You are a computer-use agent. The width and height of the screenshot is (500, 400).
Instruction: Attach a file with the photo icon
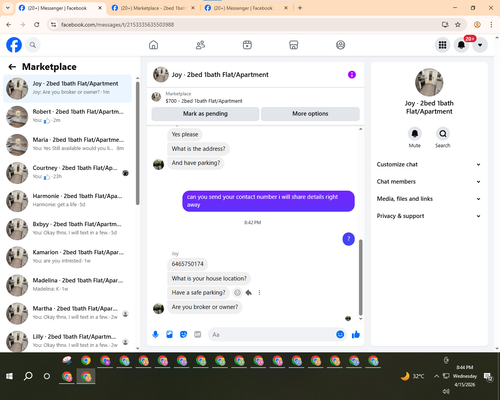tap(169, 334)
